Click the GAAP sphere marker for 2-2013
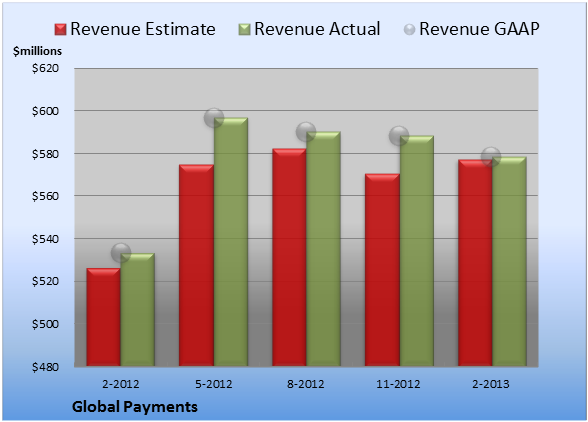588x422 pixels. (491, 156)
